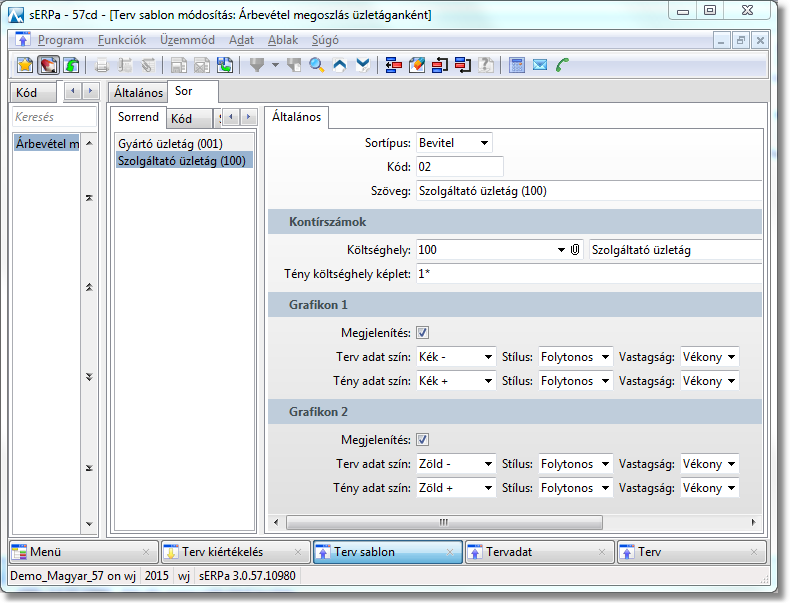Image resolution: width=790 pixels, height=605 pixels.
Task: Switch to the outer Általános tab
Action: pyautogui.click(x=138, y=92)
